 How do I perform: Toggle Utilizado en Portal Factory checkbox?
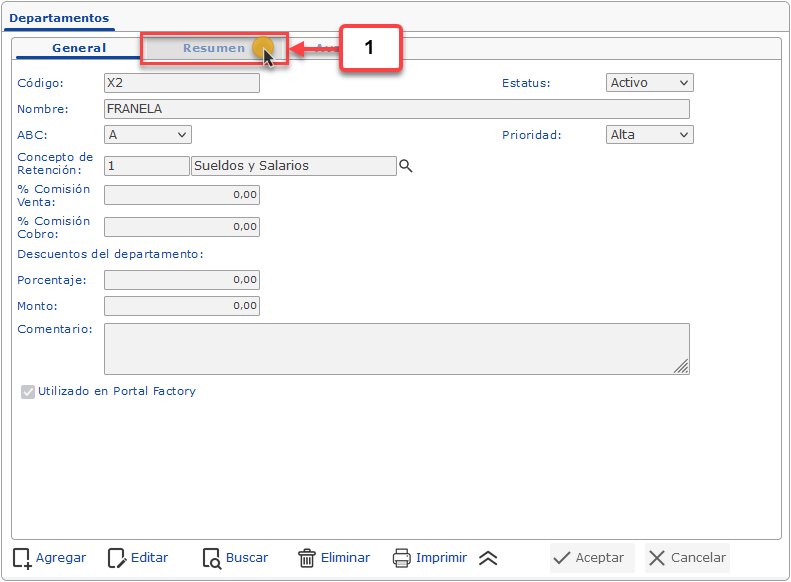[x=28, y=392]
